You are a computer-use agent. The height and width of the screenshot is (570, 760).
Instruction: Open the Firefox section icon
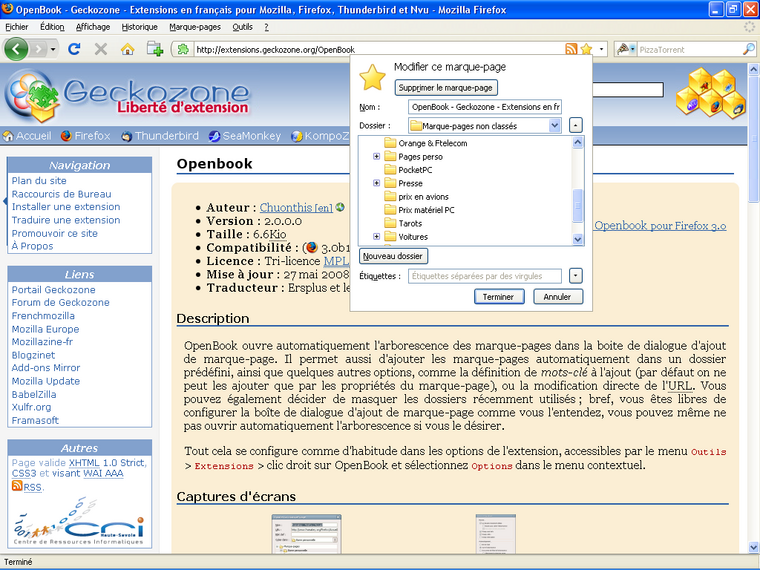[x=66, y=136]
